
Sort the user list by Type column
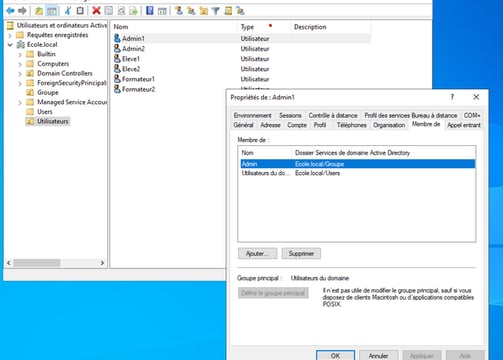[x=264, y=27]
